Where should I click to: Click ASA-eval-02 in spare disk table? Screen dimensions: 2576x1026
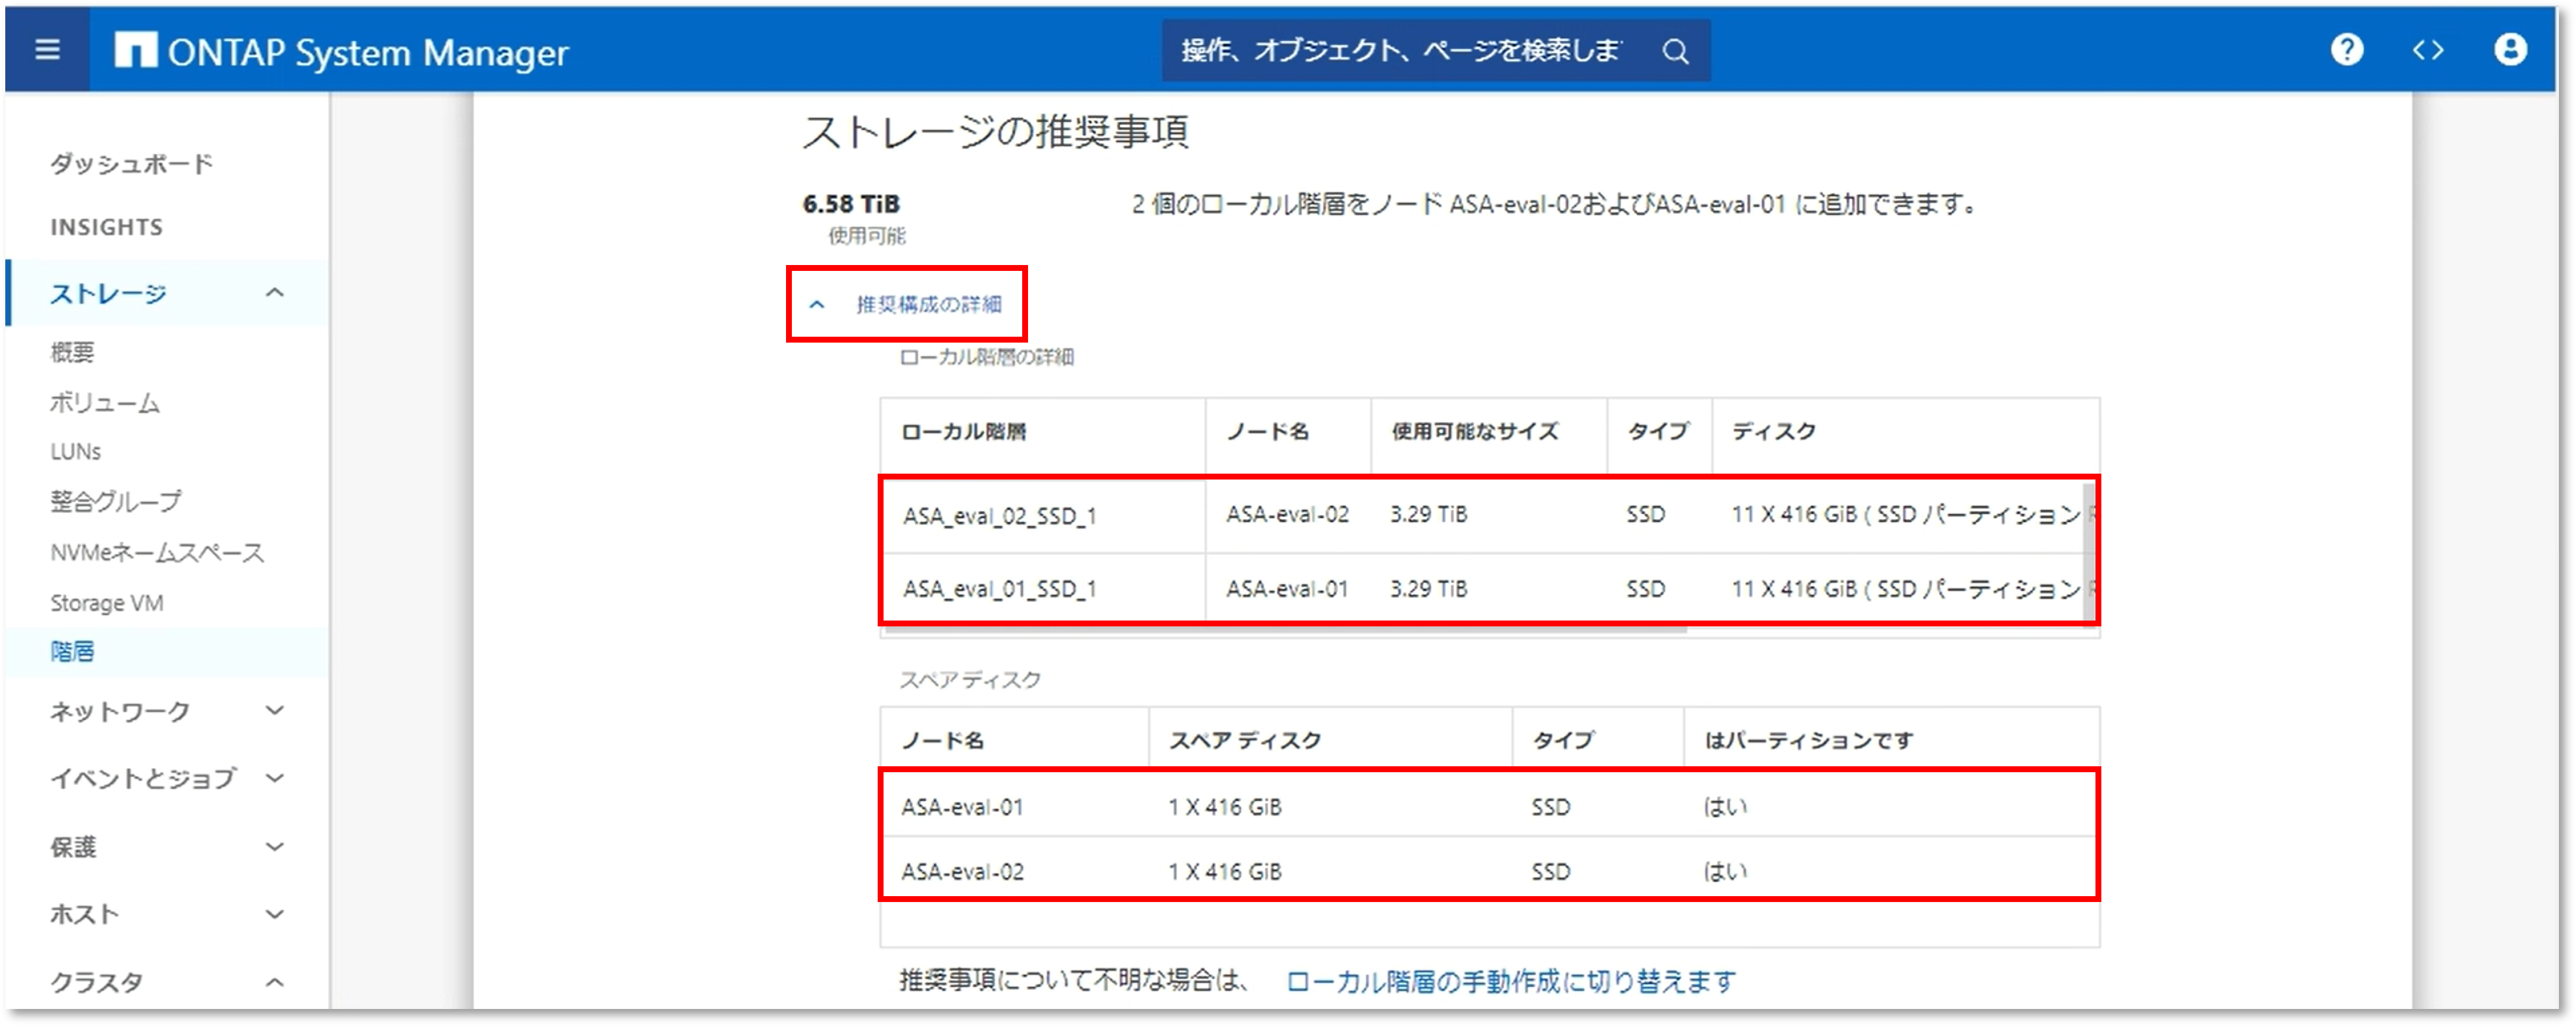click(962, 872)
